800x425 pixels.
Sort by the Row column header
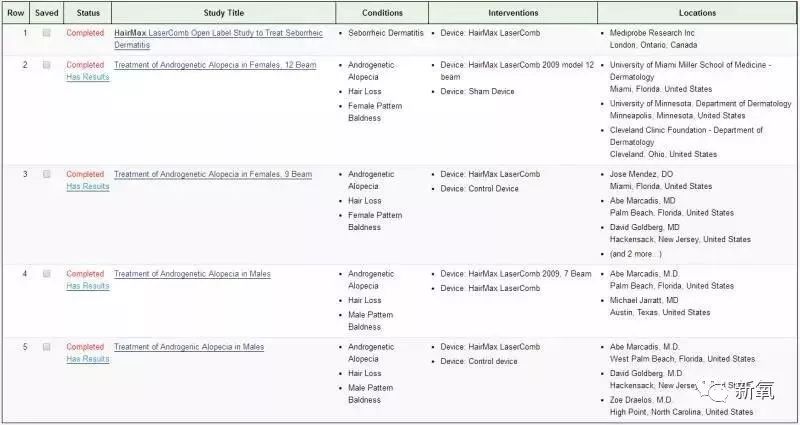pyautogui.click(x=15, y=13)
